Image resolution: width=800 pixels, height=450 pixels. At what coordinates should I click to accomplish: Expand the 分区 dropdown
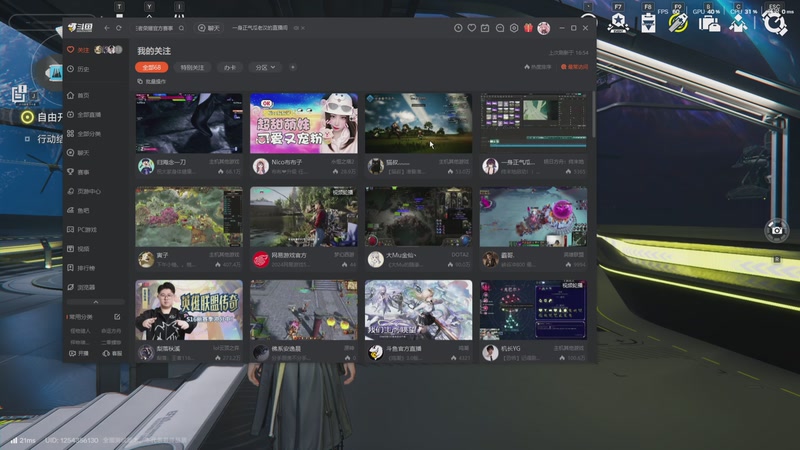265,67
